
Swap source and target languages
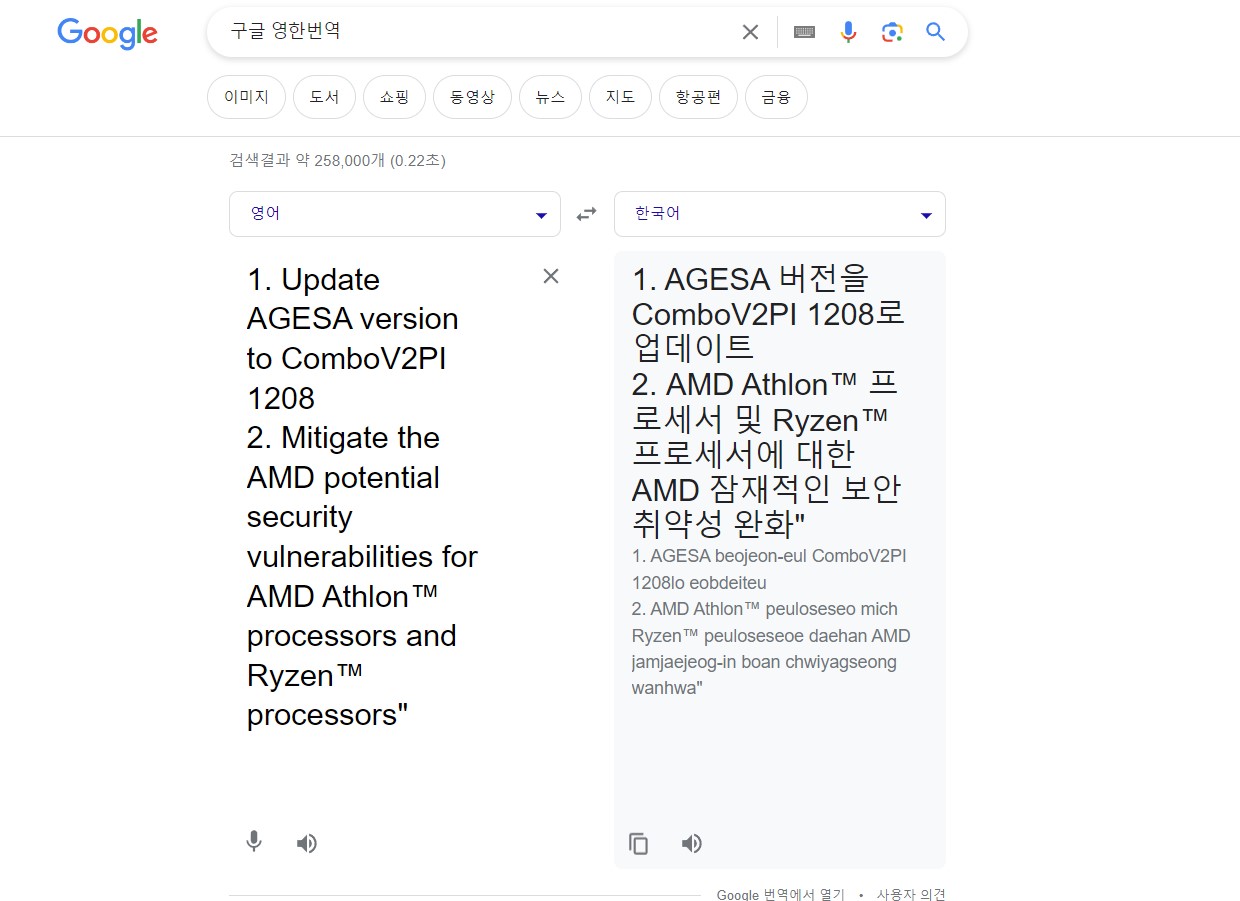(x=587, y=214)
